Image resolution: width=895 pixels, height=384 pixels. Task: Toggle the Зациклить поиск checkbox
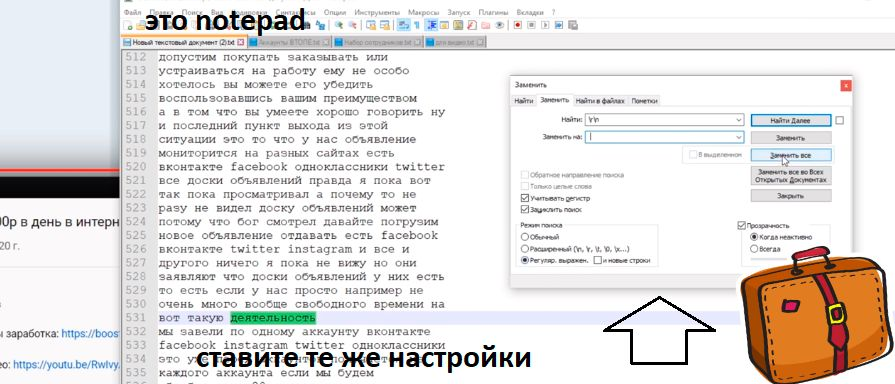coord(525,209)
